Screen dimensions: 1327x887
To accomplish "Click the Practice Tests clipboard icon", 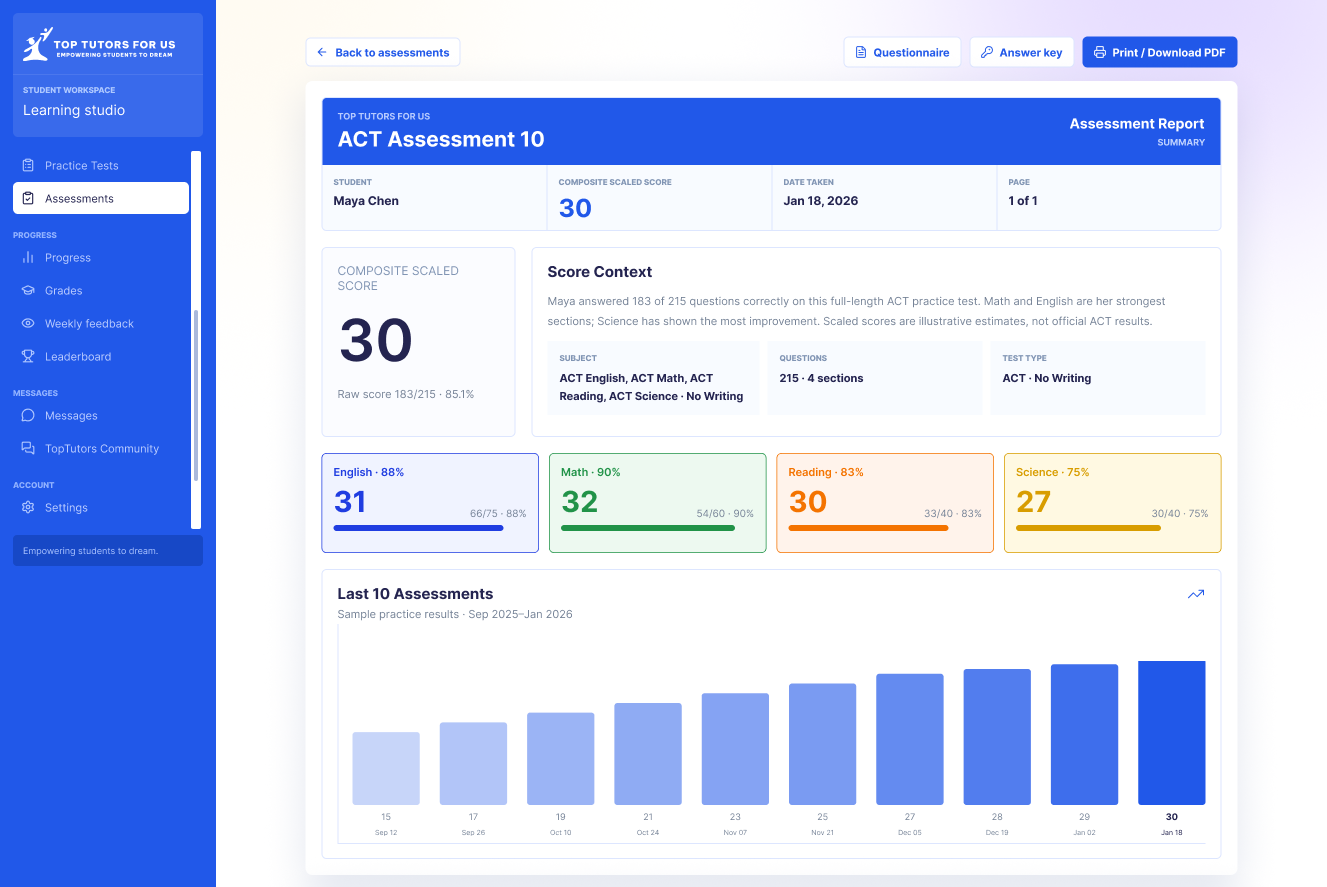I will tap(28, 165).
